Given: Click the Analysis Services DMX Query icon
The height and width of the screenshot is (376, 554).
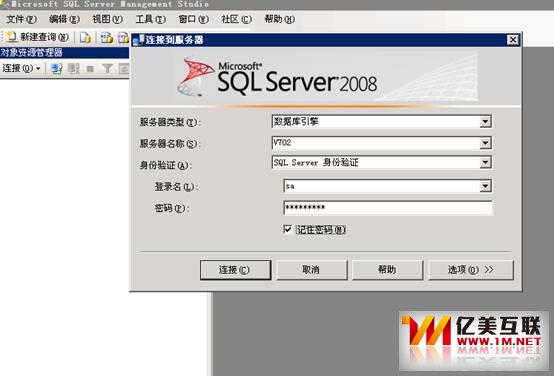Looking at the screenshot, I should point(123,37).
